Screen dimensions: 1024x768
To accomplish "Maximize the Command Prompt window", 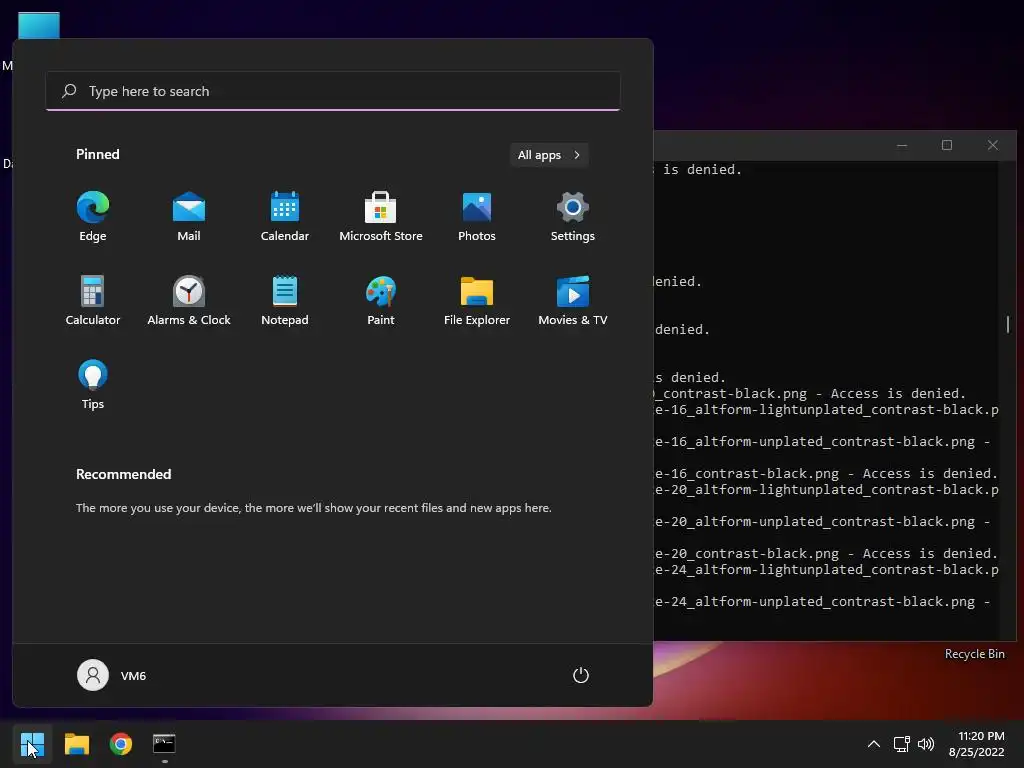I will (947, 145).
